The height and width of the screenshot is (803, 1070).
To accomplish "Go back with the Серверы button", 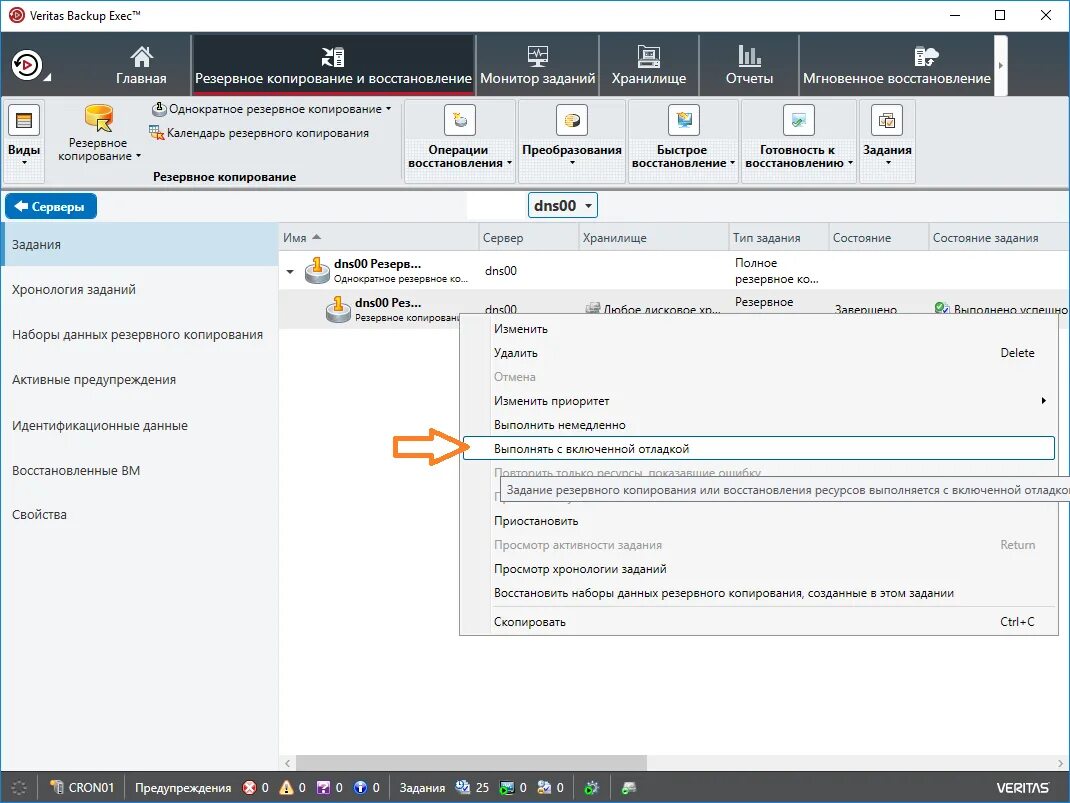I will (x=50, y=206).
